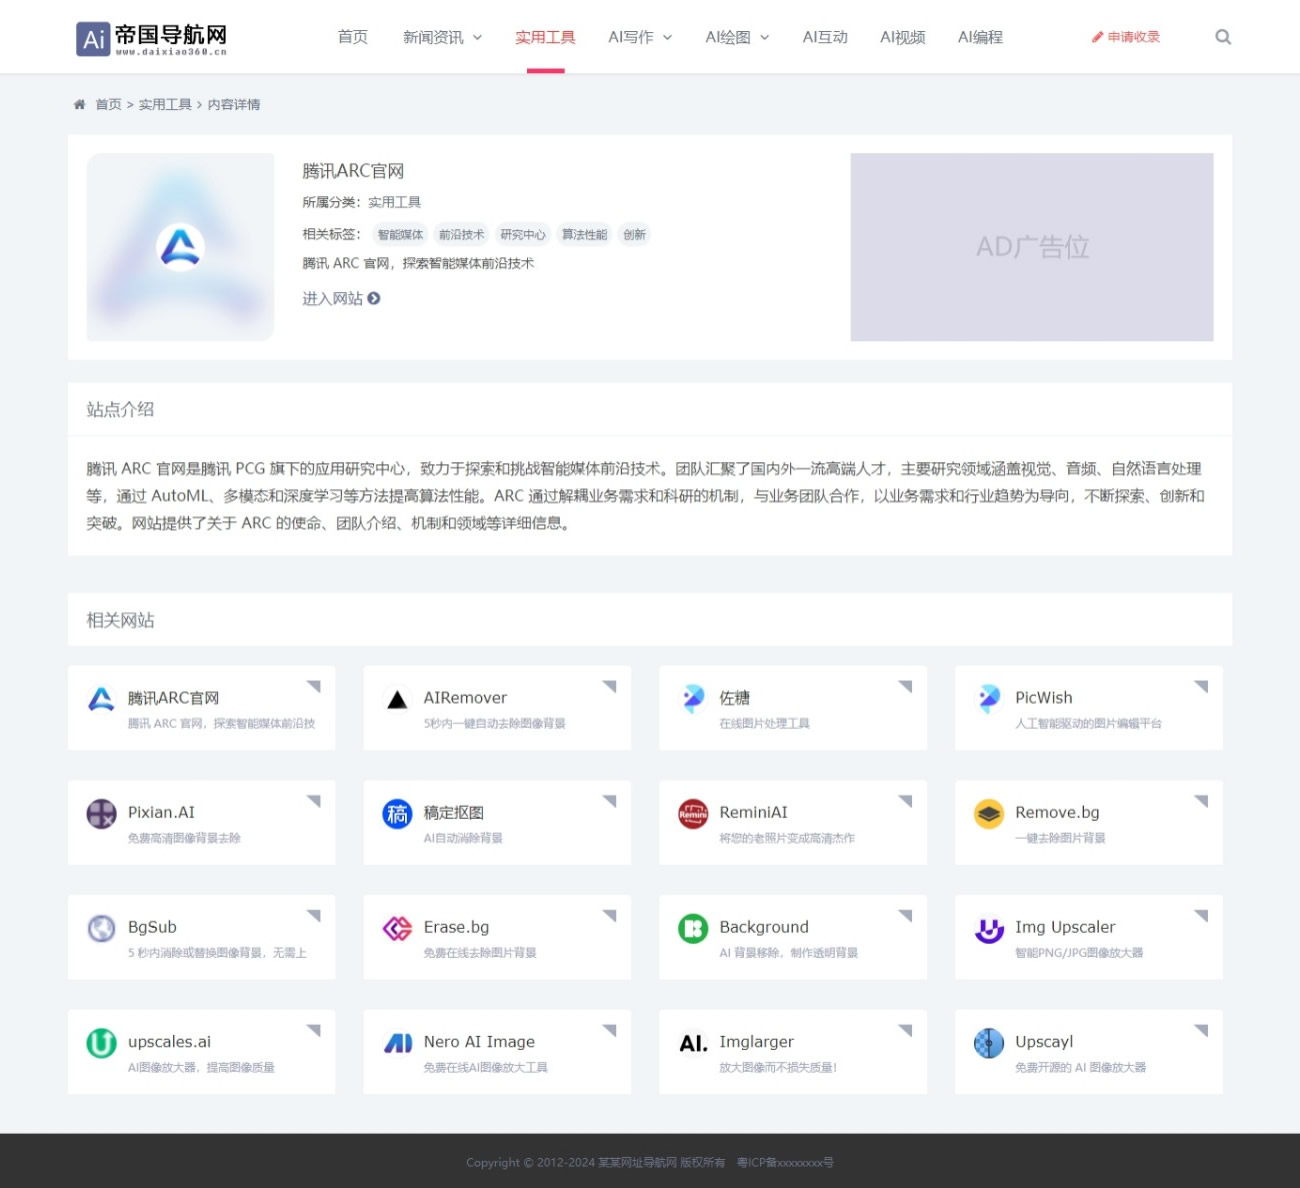Click the green upscales.ai logo icon
The width and height of the screenshot is (1300, 1188).
point(101,1043)
